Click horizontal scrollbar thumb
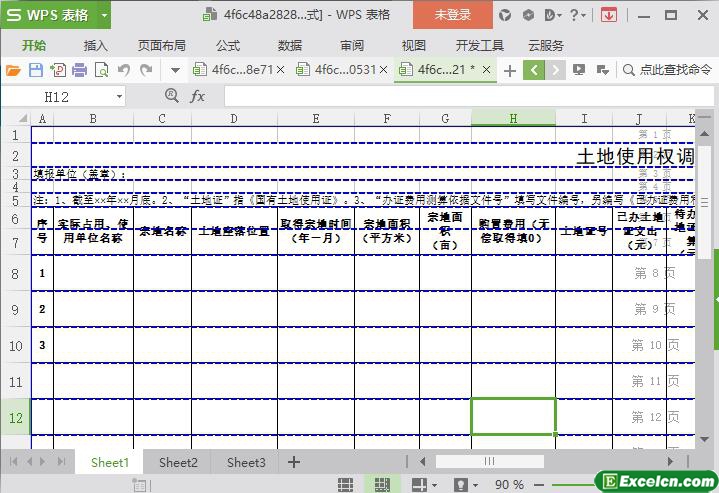The height and width of the screenshot is (493, 719). 489,461
